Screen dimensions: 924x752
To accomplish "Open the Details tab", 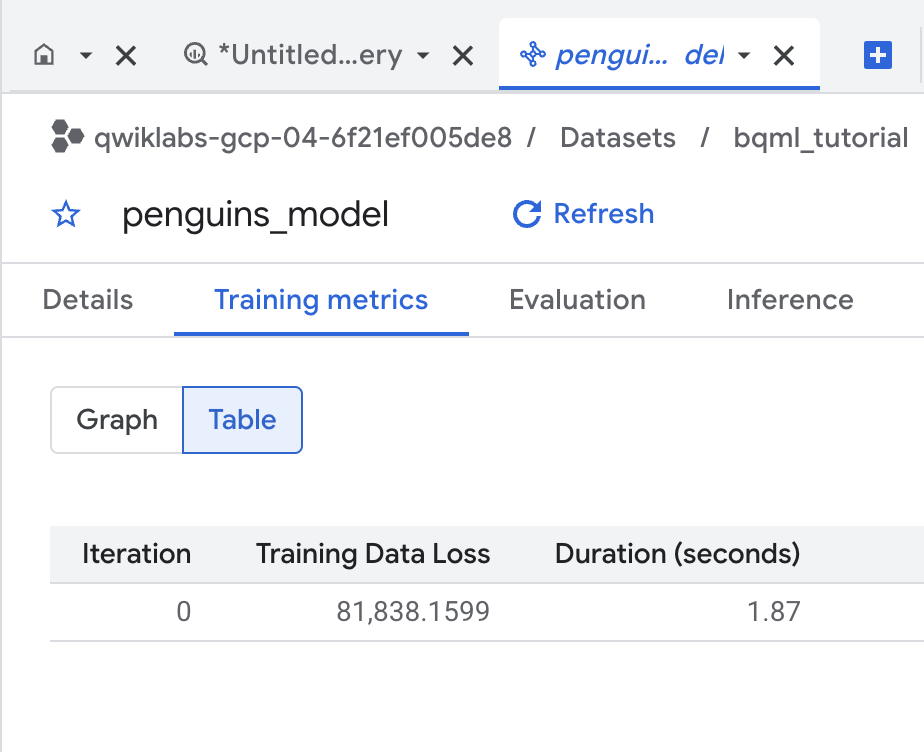I will pos(86,300).
